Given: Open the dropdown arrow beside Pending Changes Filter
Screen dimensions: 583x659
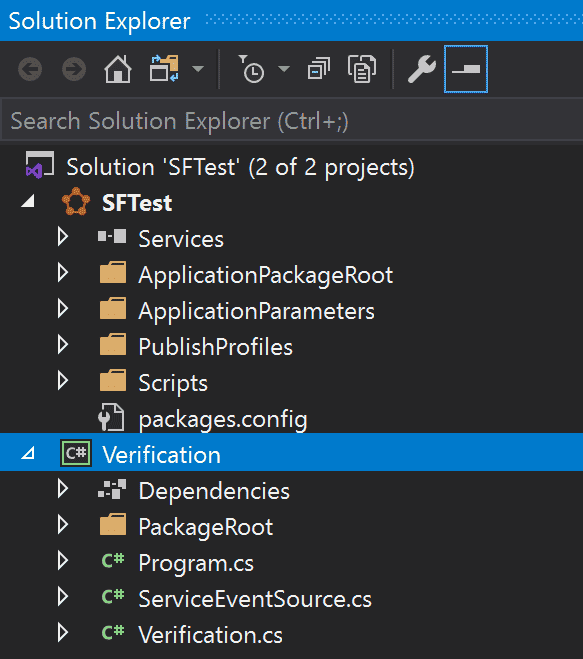Looking at the screenshot, I should click(x=285, y=69).
